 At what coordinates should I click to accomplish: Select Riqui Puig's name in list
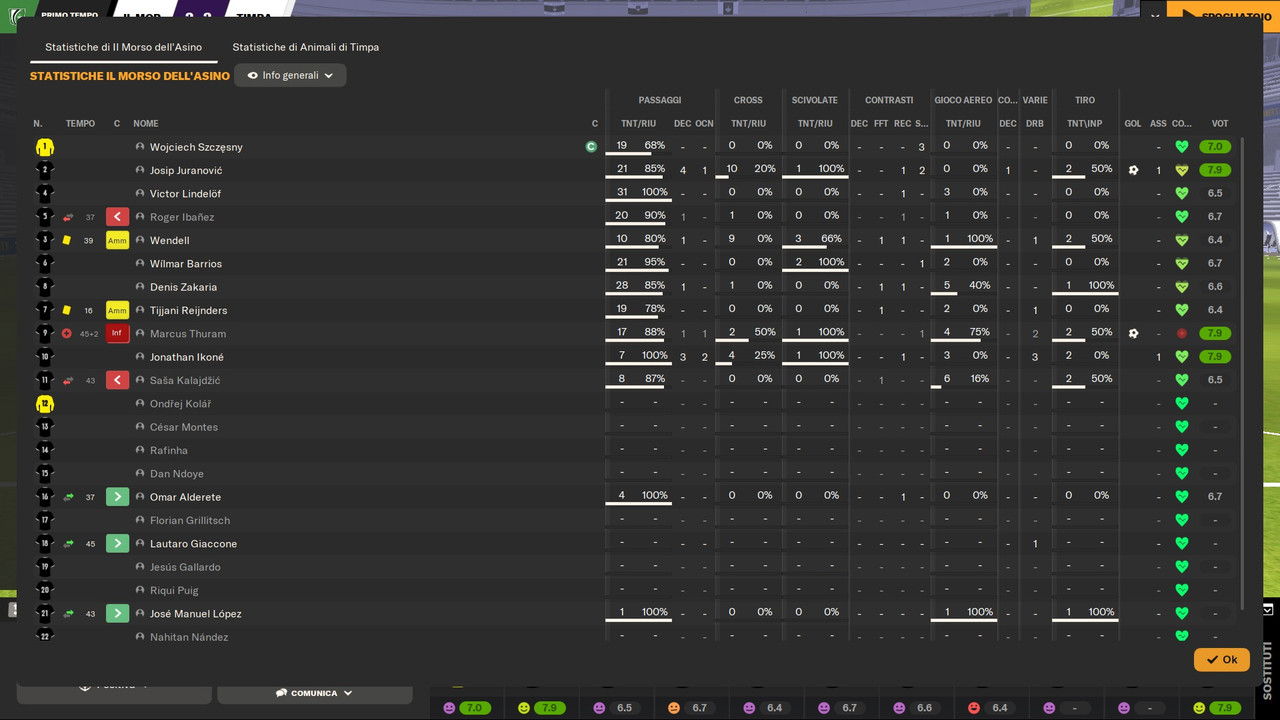(x=174, y=590)
